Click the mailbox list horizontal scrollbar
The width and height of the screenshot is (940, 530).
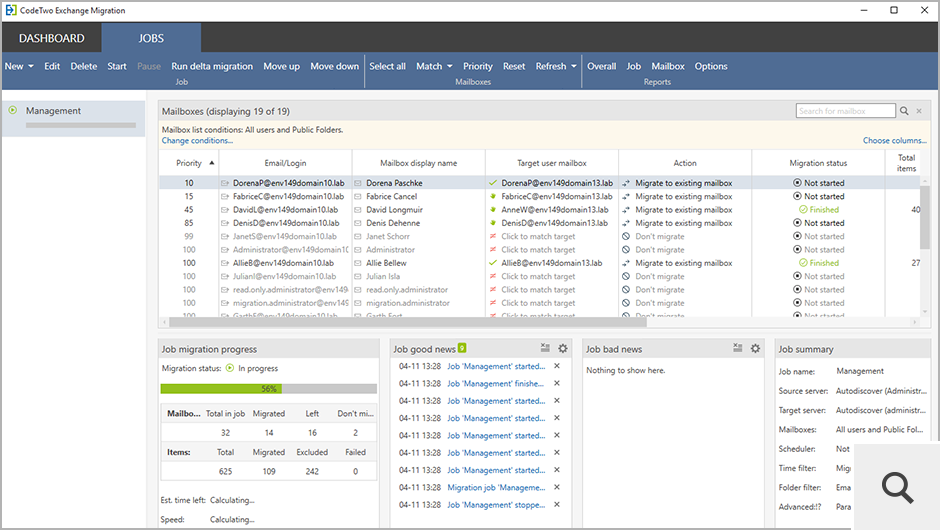click(x=408, y=322)
